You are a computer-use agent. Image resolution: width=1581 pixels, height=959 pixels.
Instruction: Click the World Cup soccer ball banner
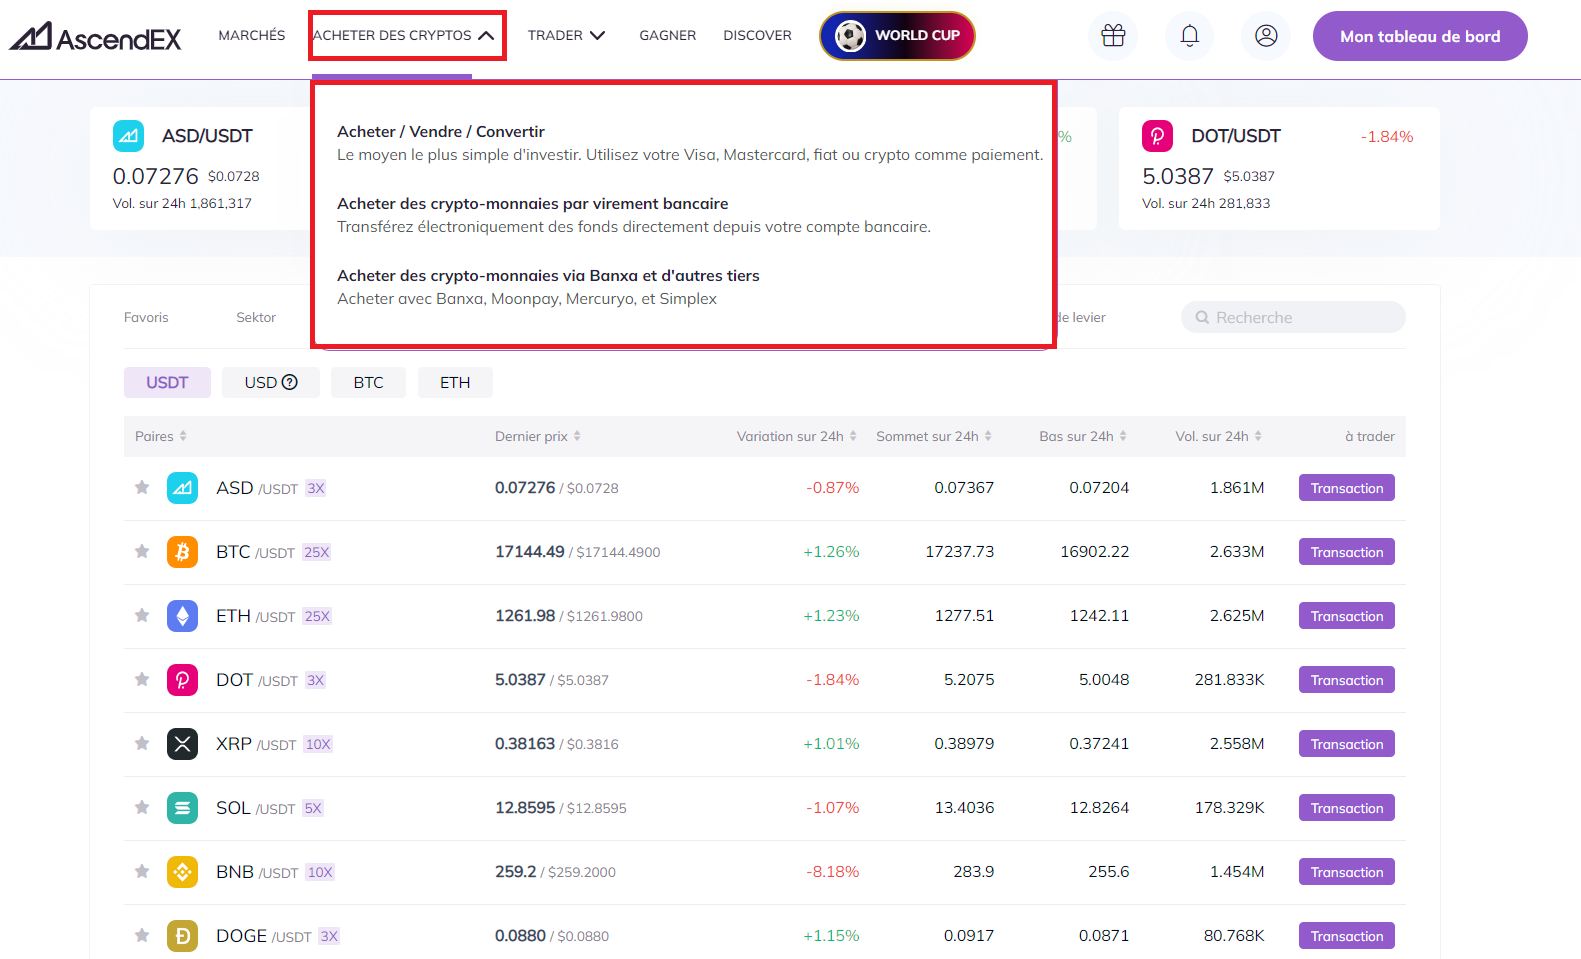(897, 36)
